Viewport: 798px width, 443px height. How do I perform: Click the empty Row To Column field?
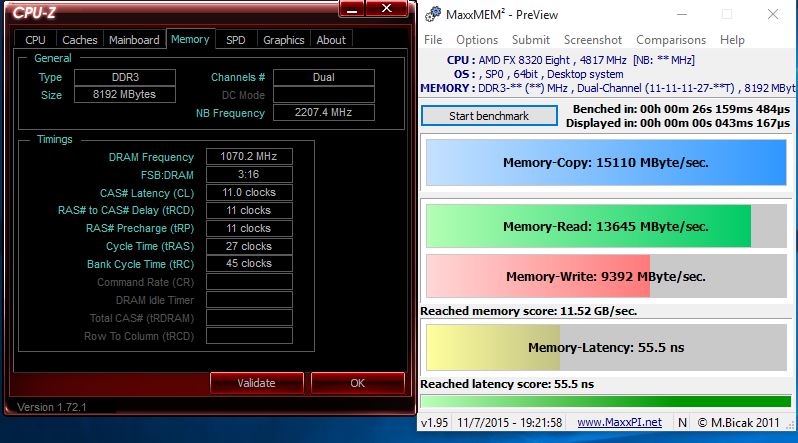click(249, 336)
